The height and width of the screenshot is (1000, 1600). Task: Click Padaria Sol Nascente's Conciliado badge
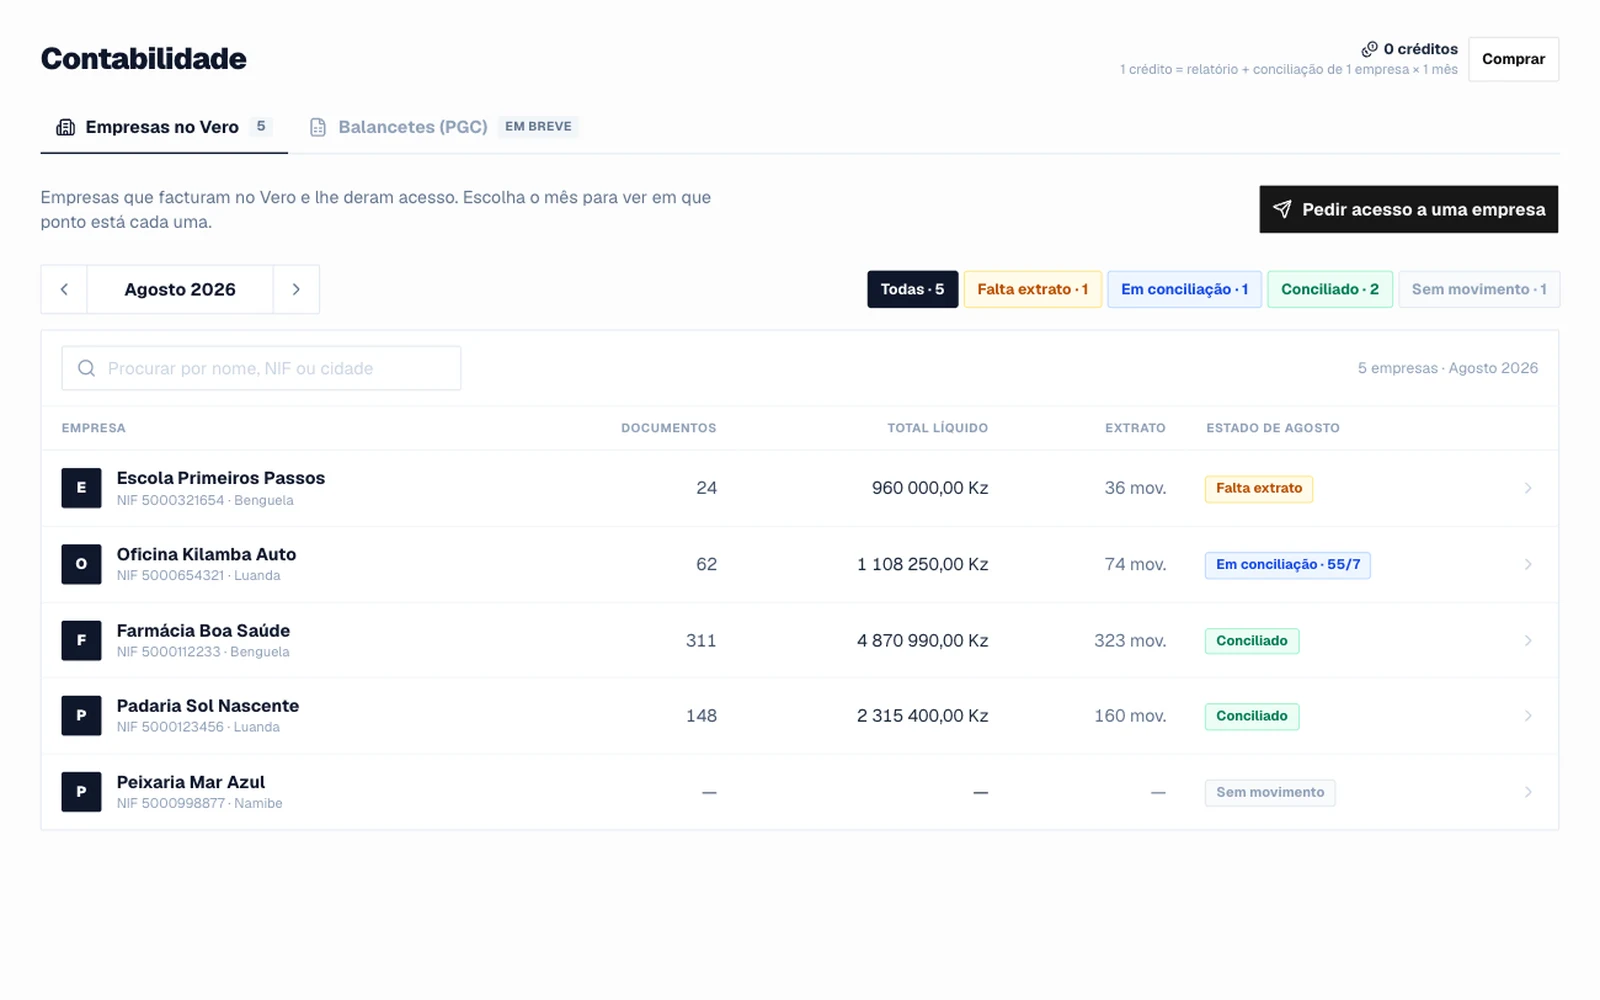[x=1252, y=716]
